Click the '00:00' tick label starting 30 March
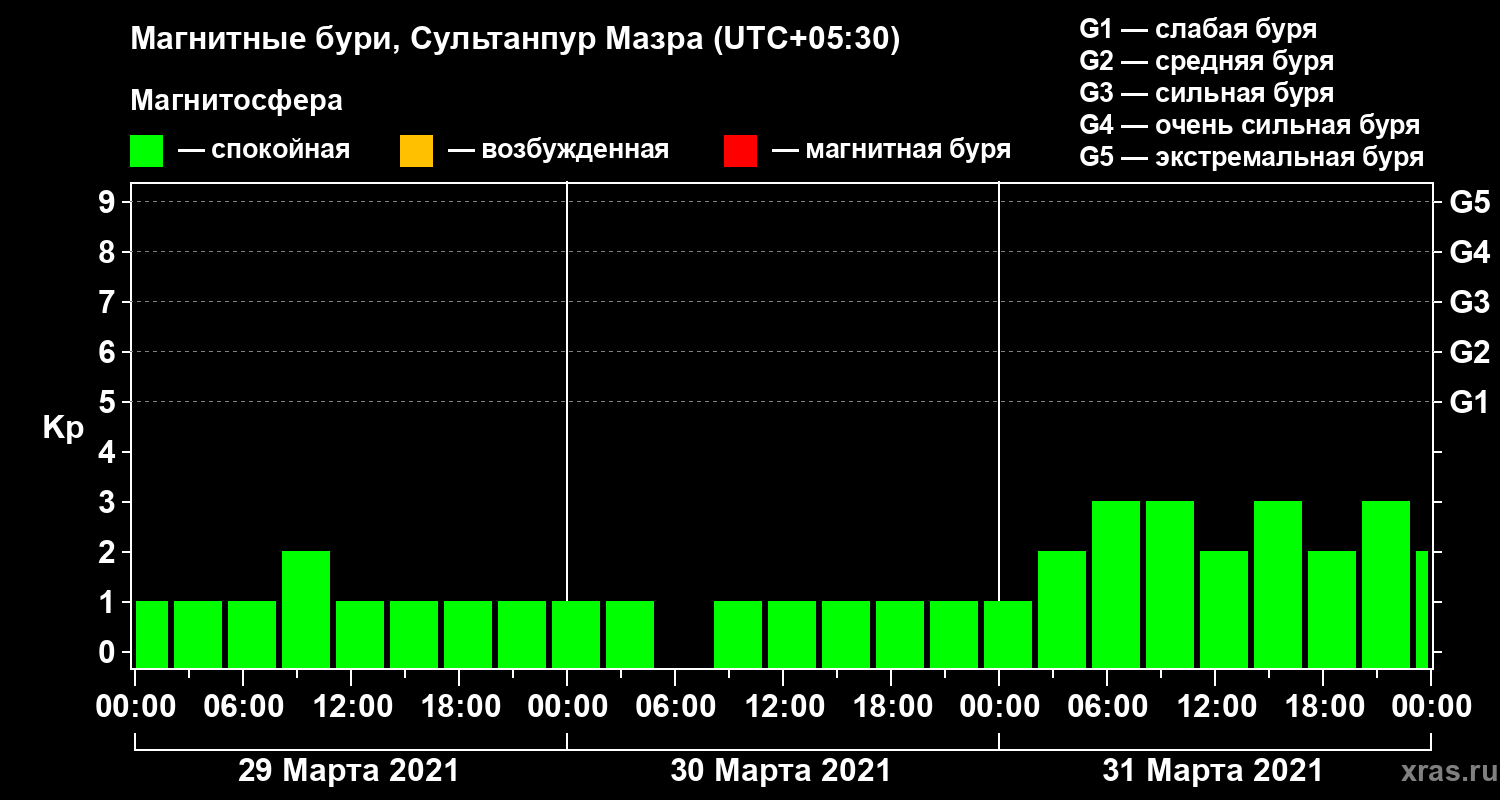Screen dimensions: 1500x800 pyautogui.click(x=566, y=707)
